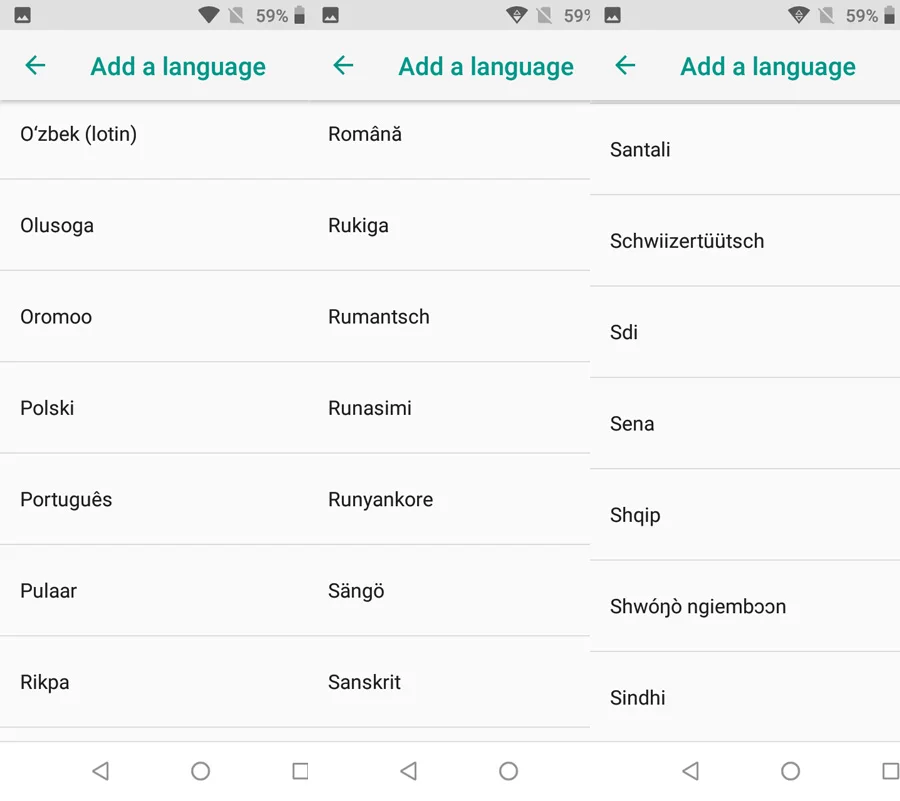Image resolution: width=900 pixels, height=801 pixels.
Task: Select Sängö language
Action: [x=449, y=590]
